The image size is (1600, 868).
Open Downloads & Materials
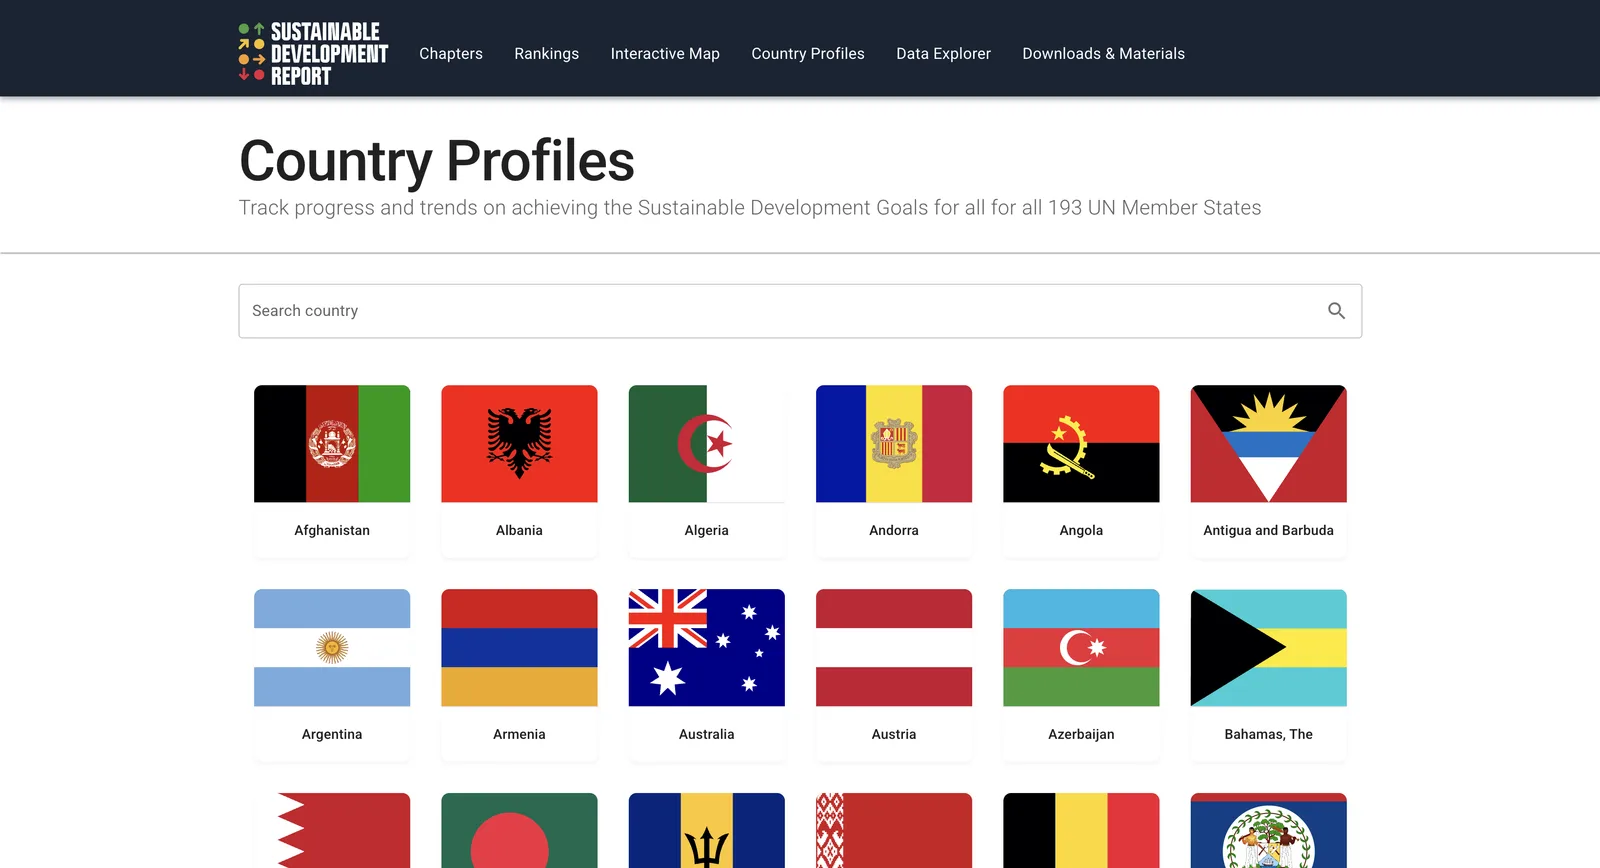[x=1103, y=54]
